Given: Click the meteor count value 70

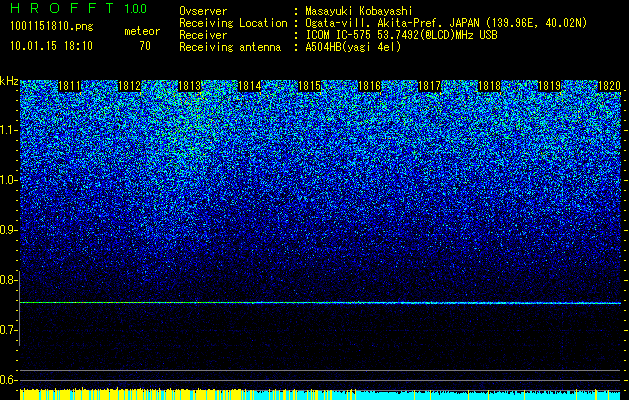Looking at the screenshot, I should point(145,46).
